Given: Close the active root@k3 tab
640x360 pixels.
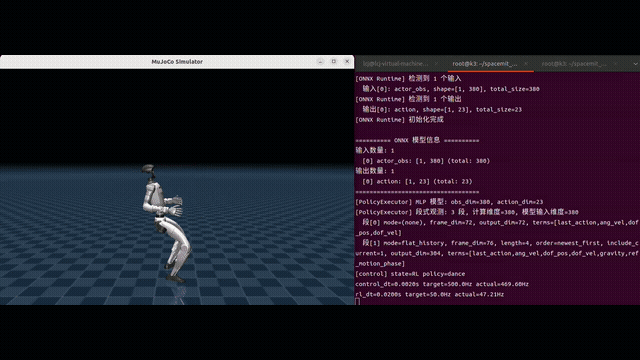Looking at the screenshot, I should (526, 64).
